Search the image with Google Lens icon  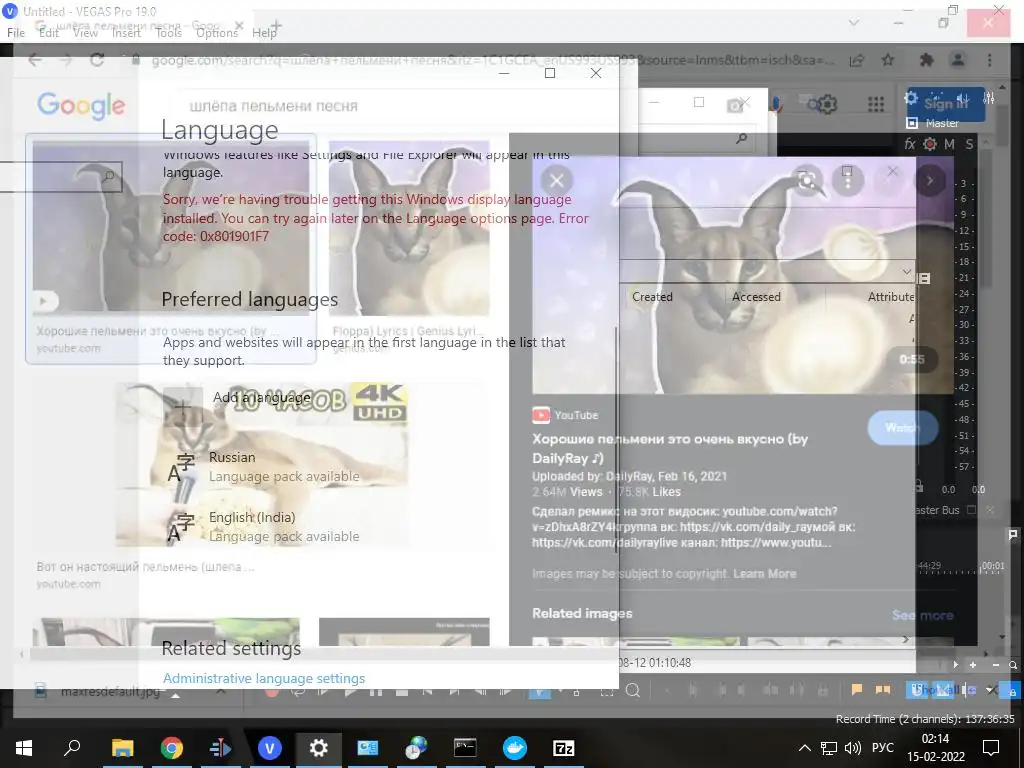(x=807, y=180)
